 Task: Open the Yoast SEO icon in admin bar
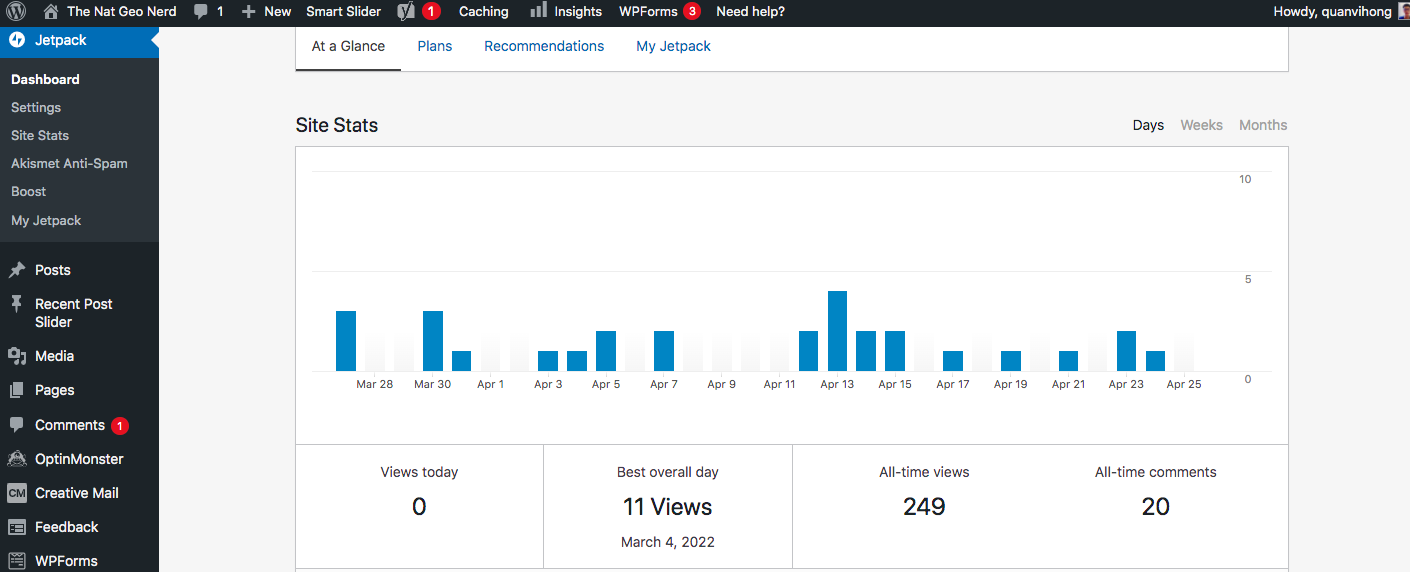406,12
